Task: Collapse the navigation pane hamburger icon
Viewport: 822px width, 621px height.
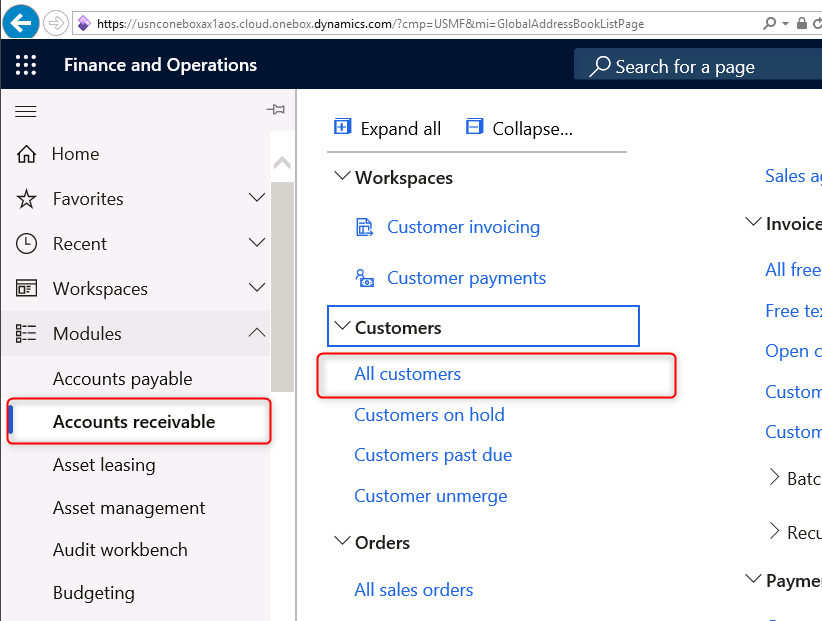Action: (26, 111)
